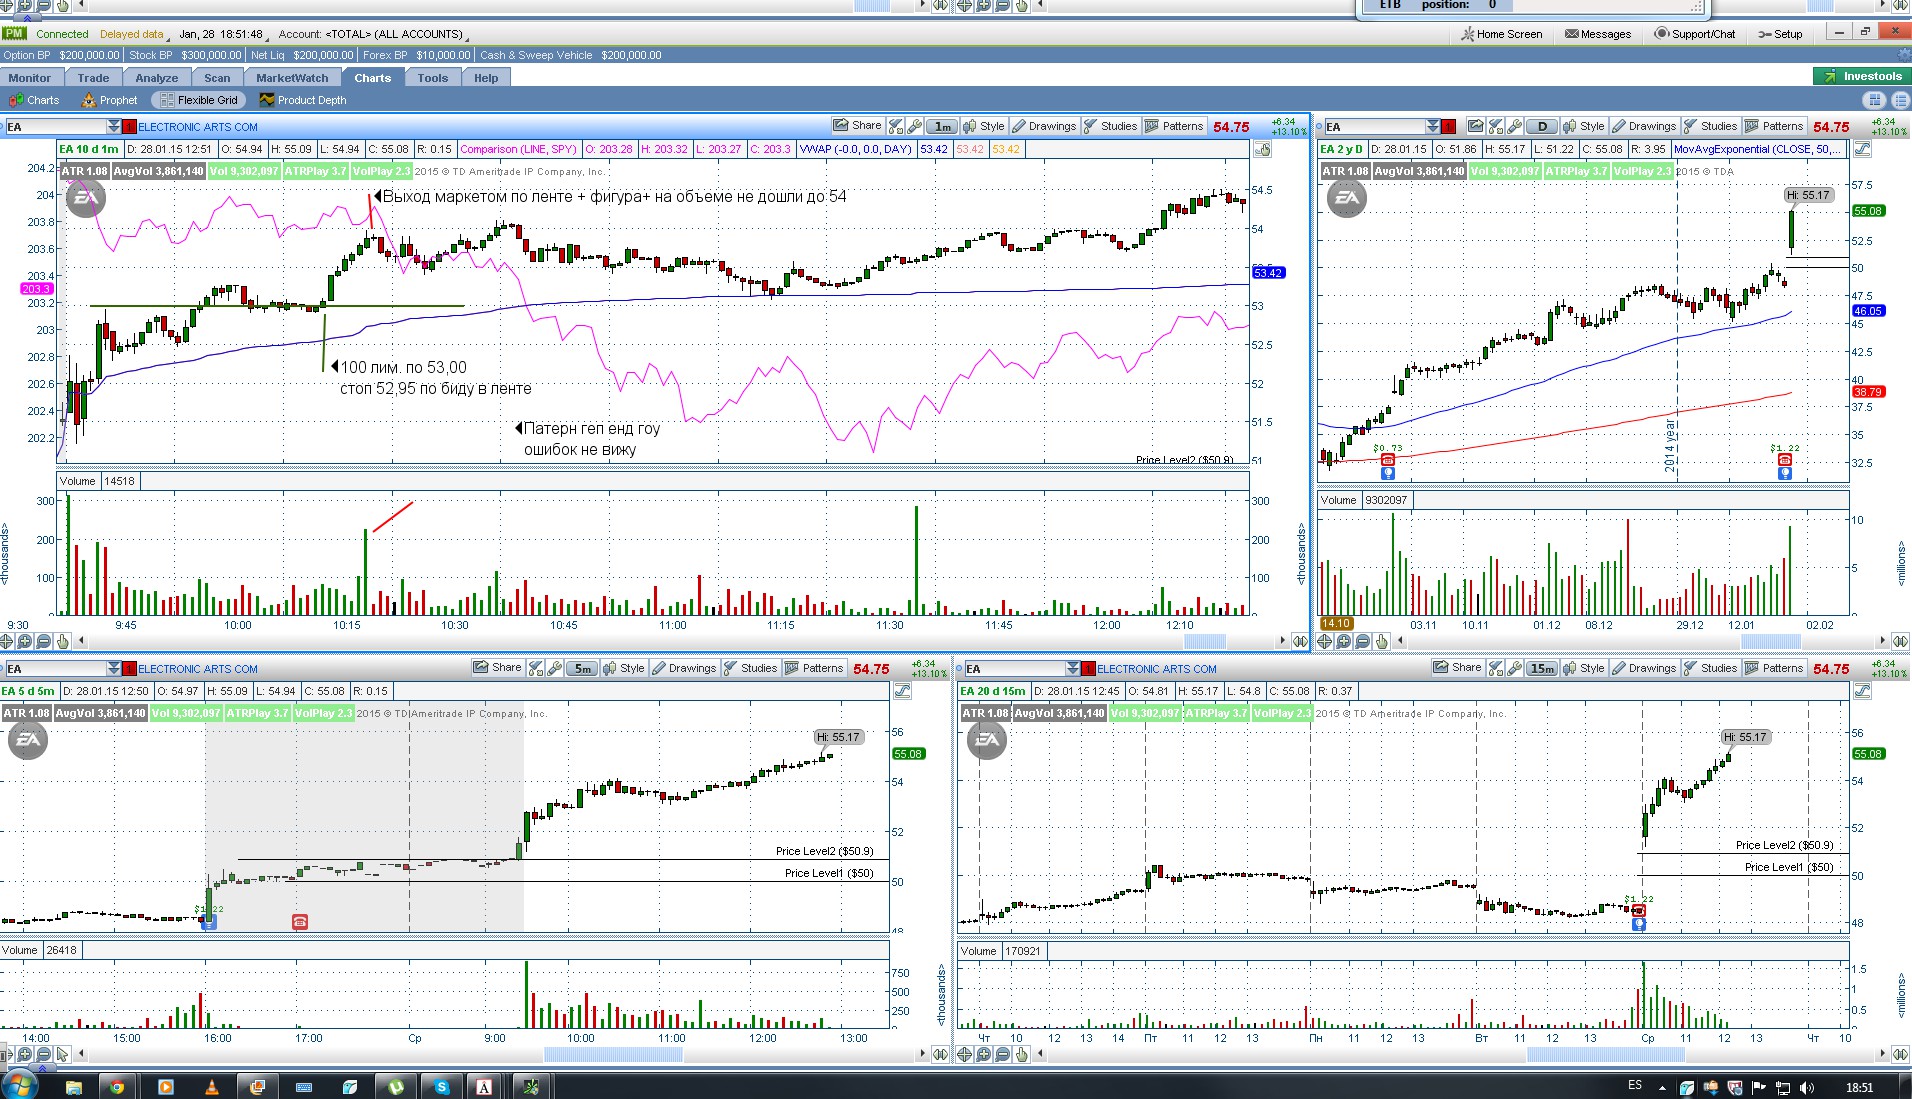Open Support/Chat
The width and height of the screenshot is (1912, 1099).
coord(1695,34)
